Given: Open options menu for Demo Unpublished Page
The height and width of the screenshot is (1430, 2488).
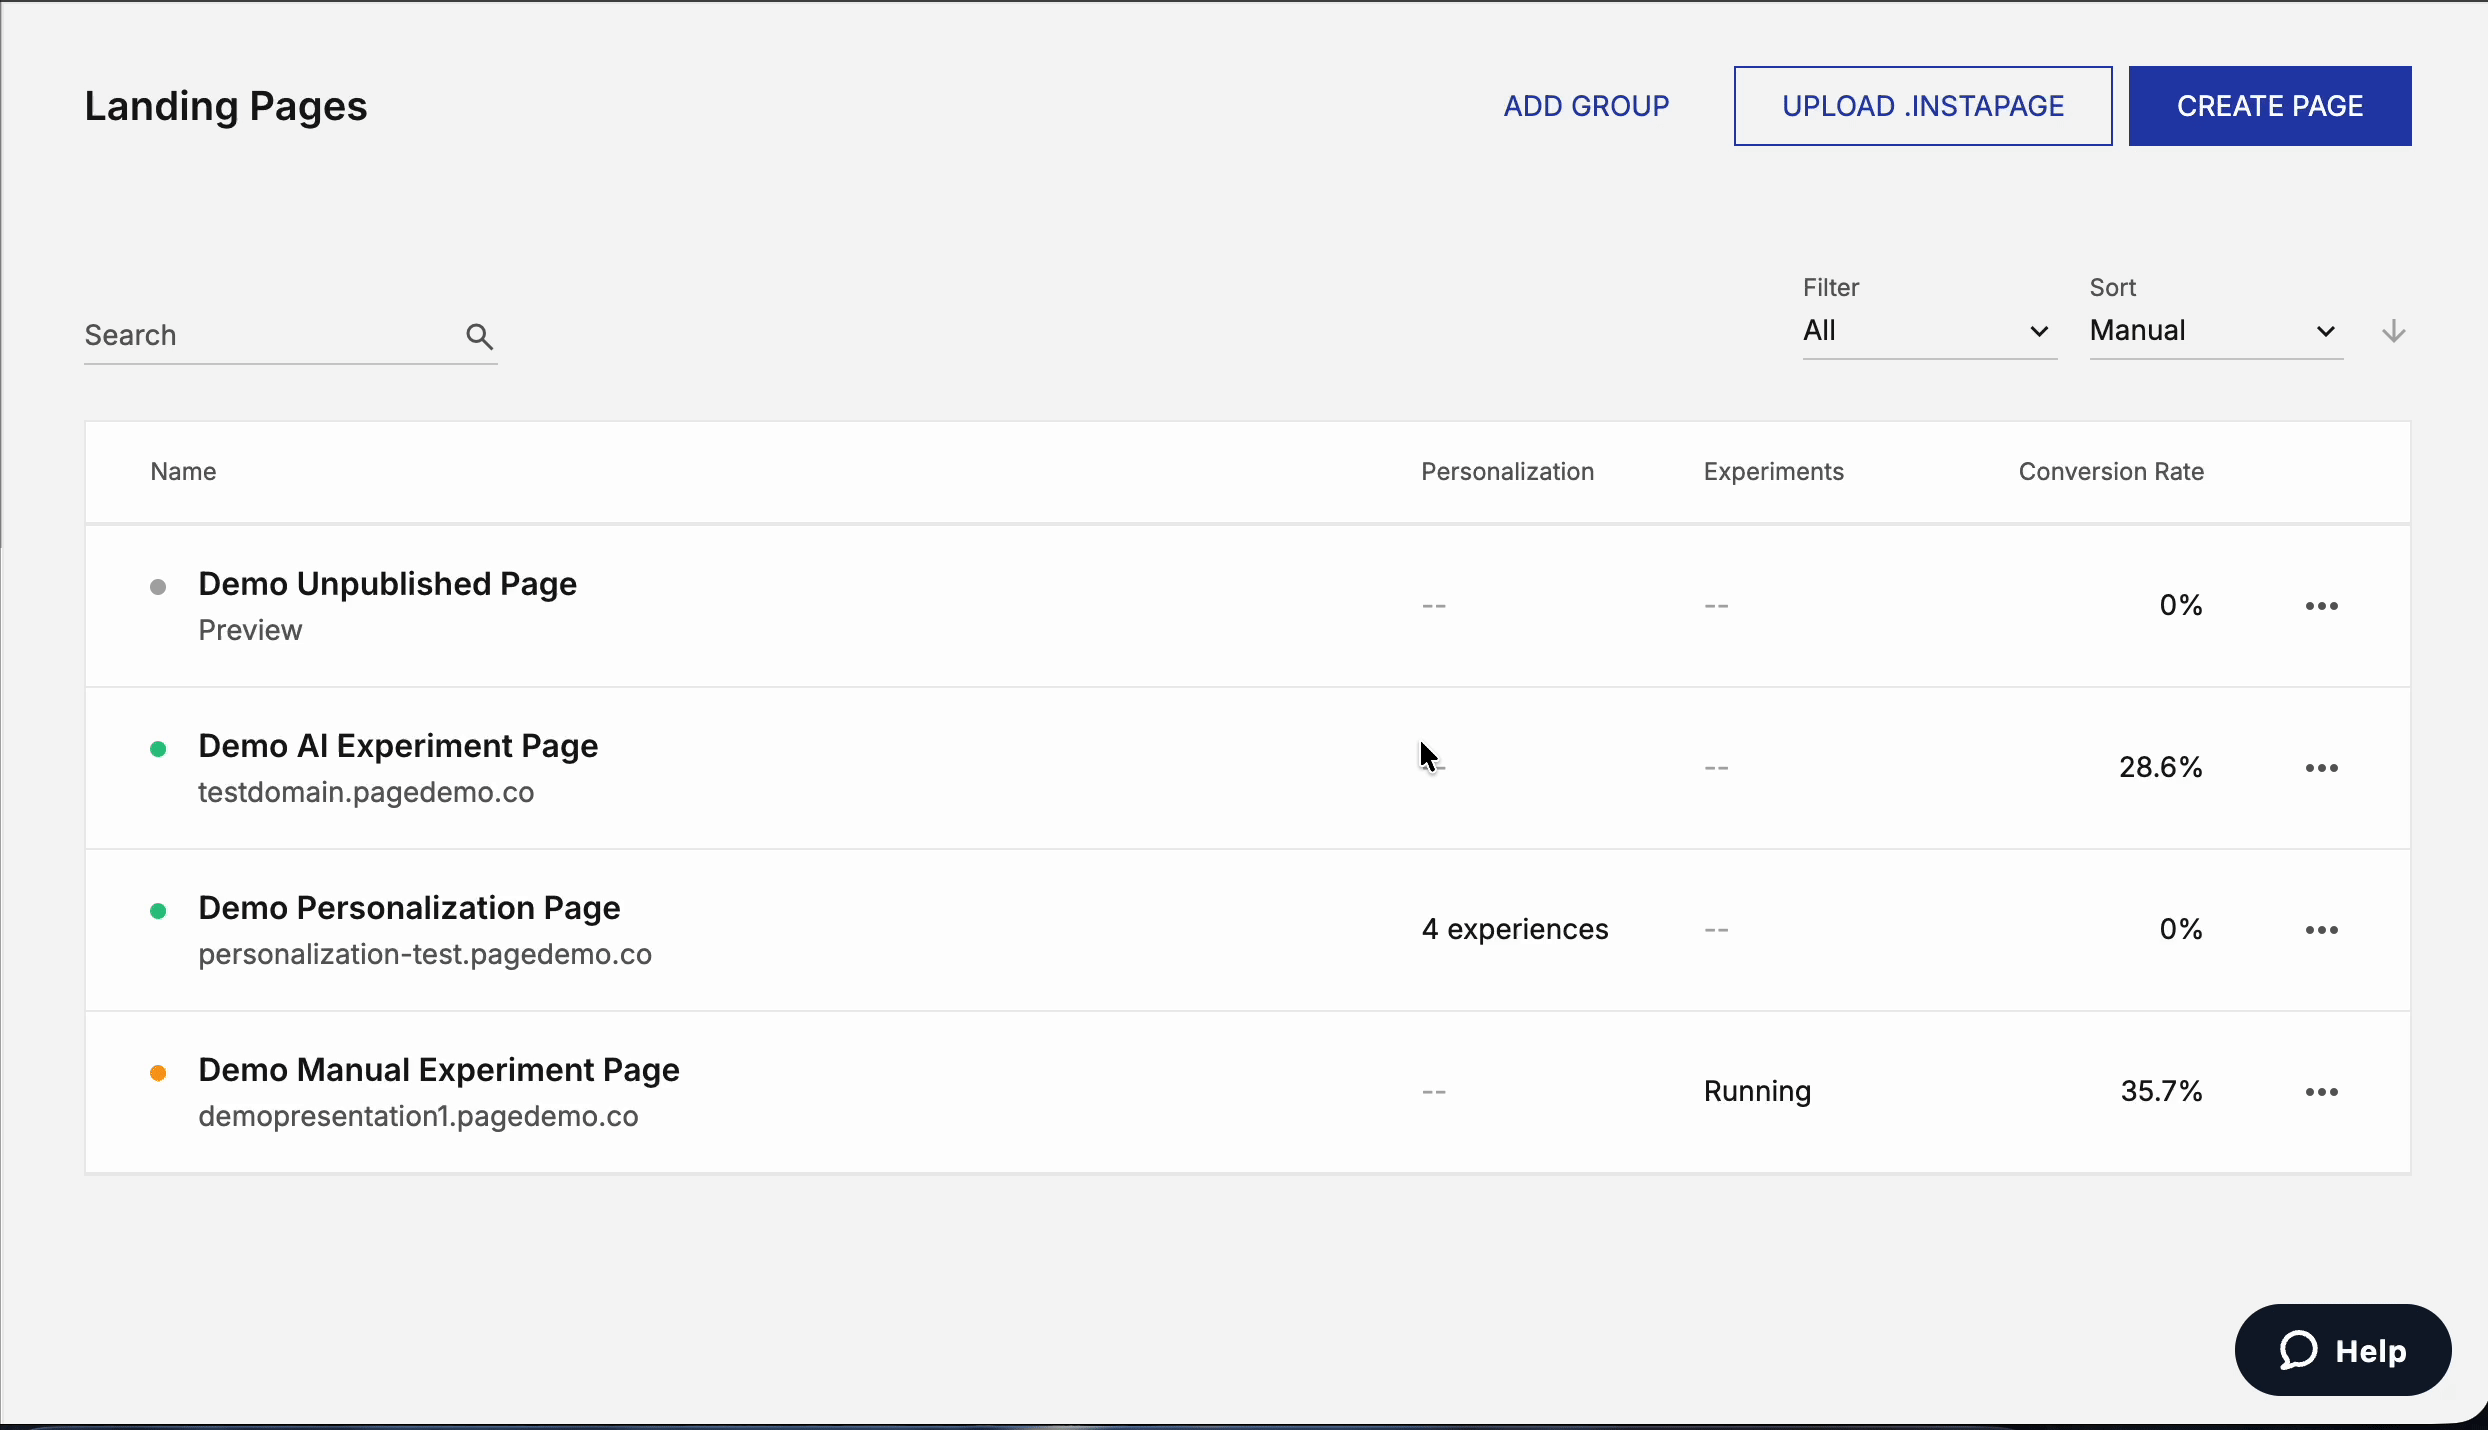Looking at the screenshot, I should pos(2322,605).
